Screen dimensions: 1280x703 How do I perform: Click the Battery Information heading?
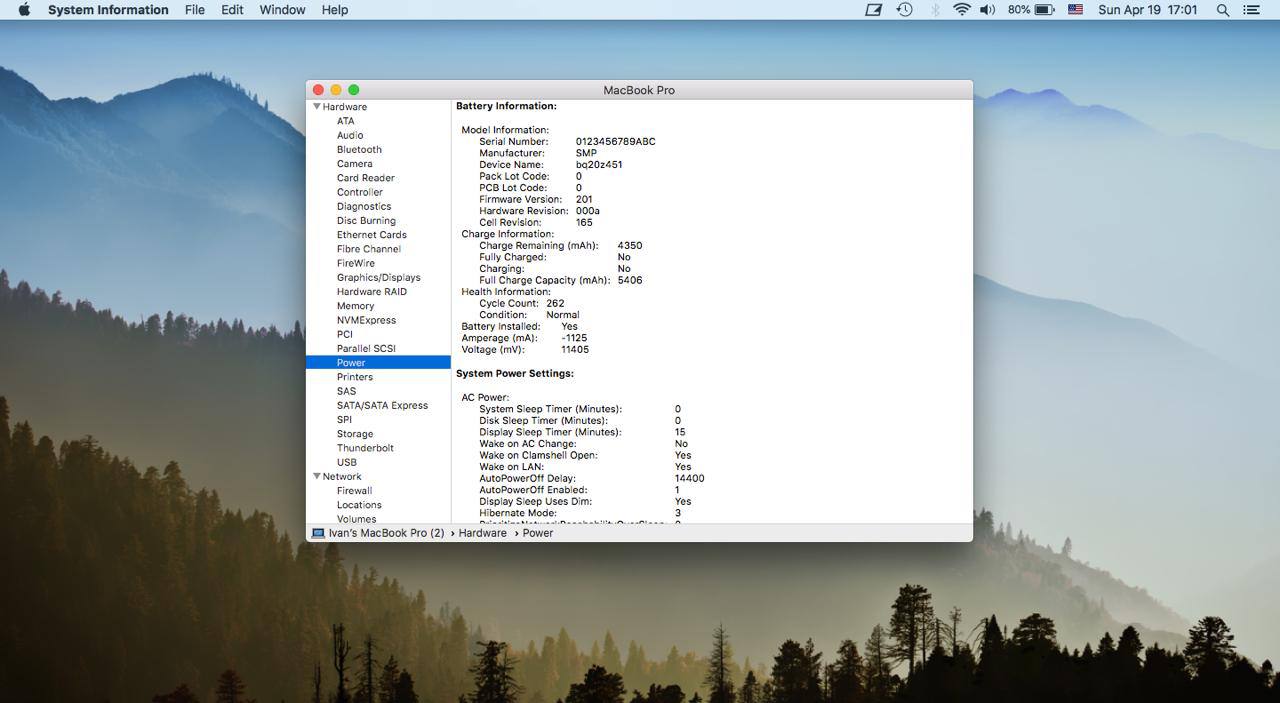[x=506, y=106]
